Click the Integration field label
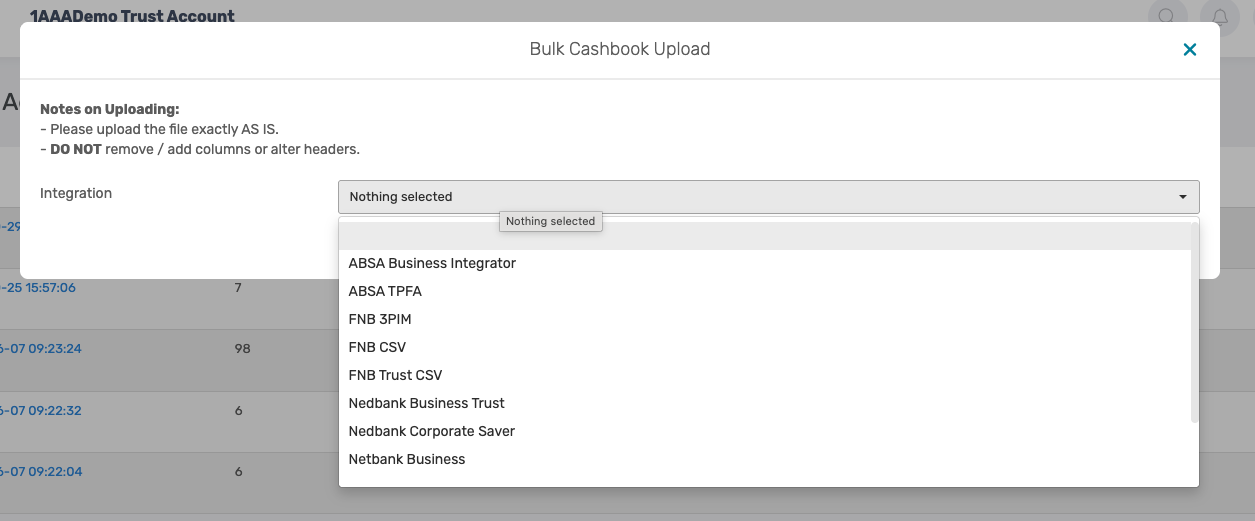This screenshot has height=521, width=1255. (76, 193)
